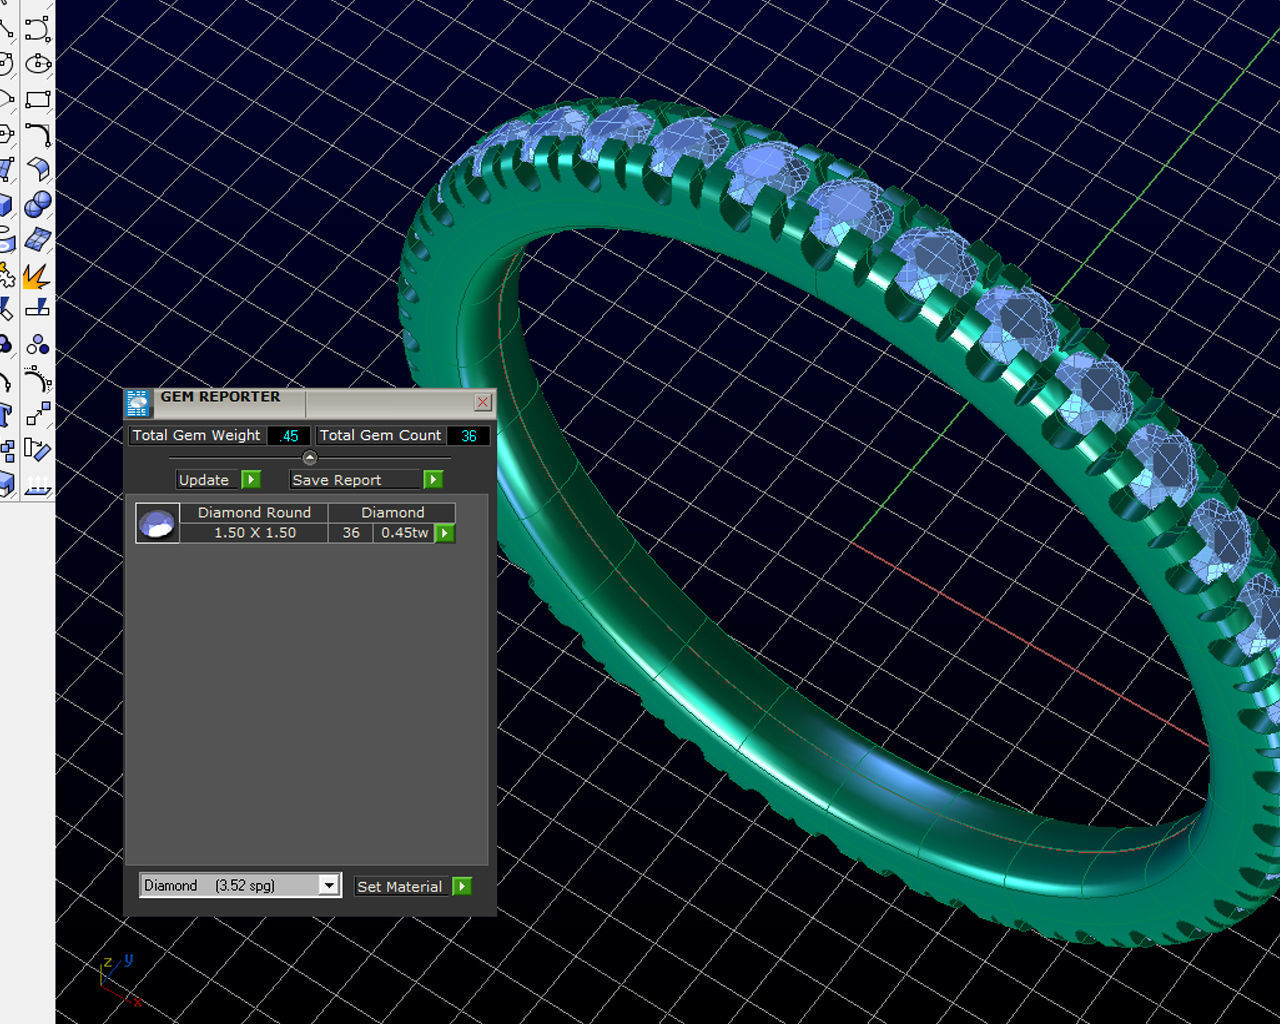This screenshot has width=1280, height=1024.
Task: Click the 1.50 X 1.50 size cell
Action: tap(254, 533)
